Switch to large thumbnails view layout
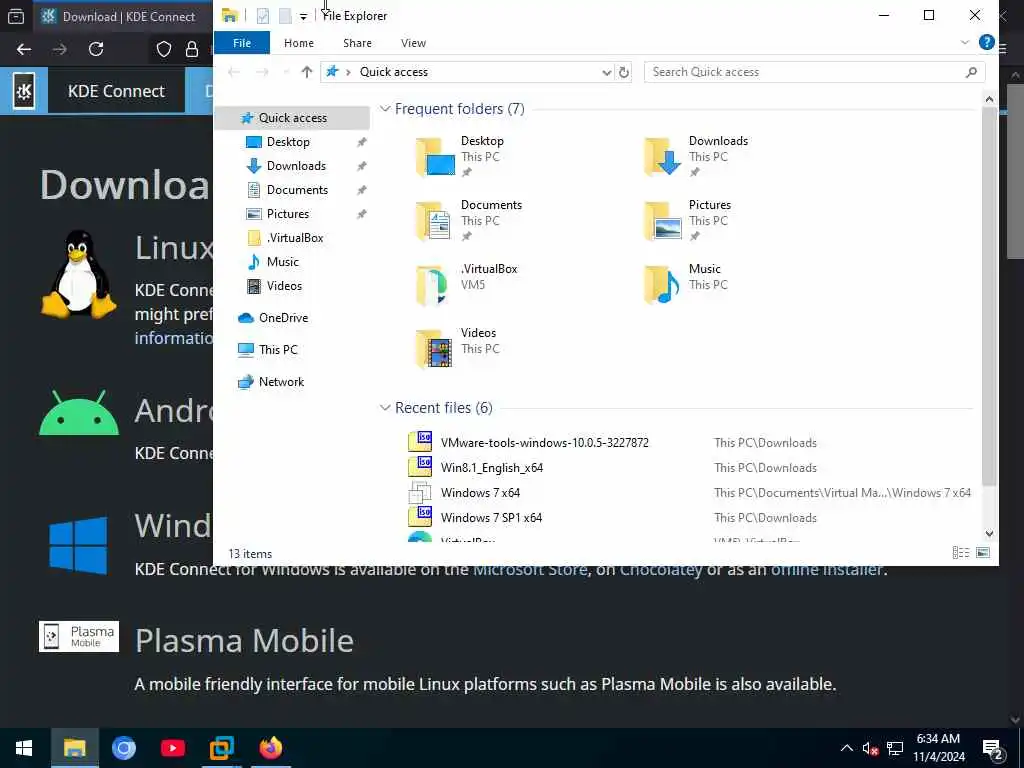Viewport: 1024px width, 768px height. pos(983,553)
